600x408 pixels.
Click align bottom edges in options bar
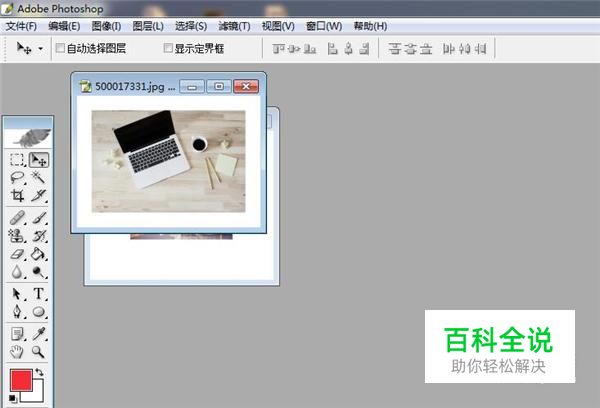coord(310,49)
